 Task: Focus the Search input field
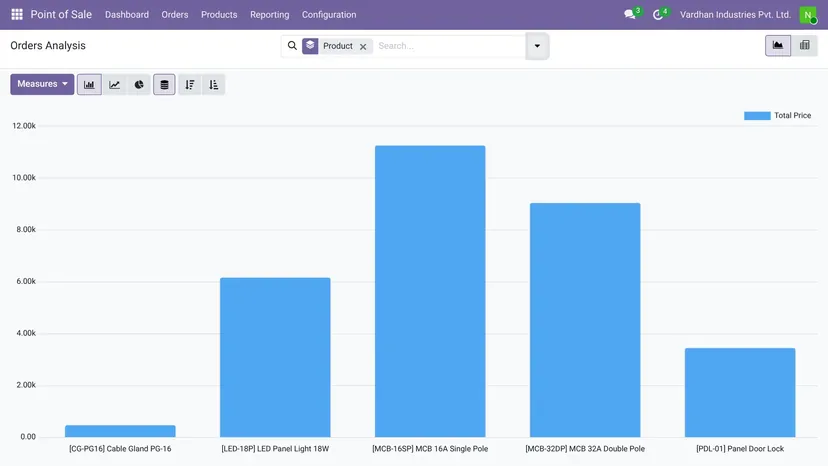pyautogui.click(x=450, y=46)
